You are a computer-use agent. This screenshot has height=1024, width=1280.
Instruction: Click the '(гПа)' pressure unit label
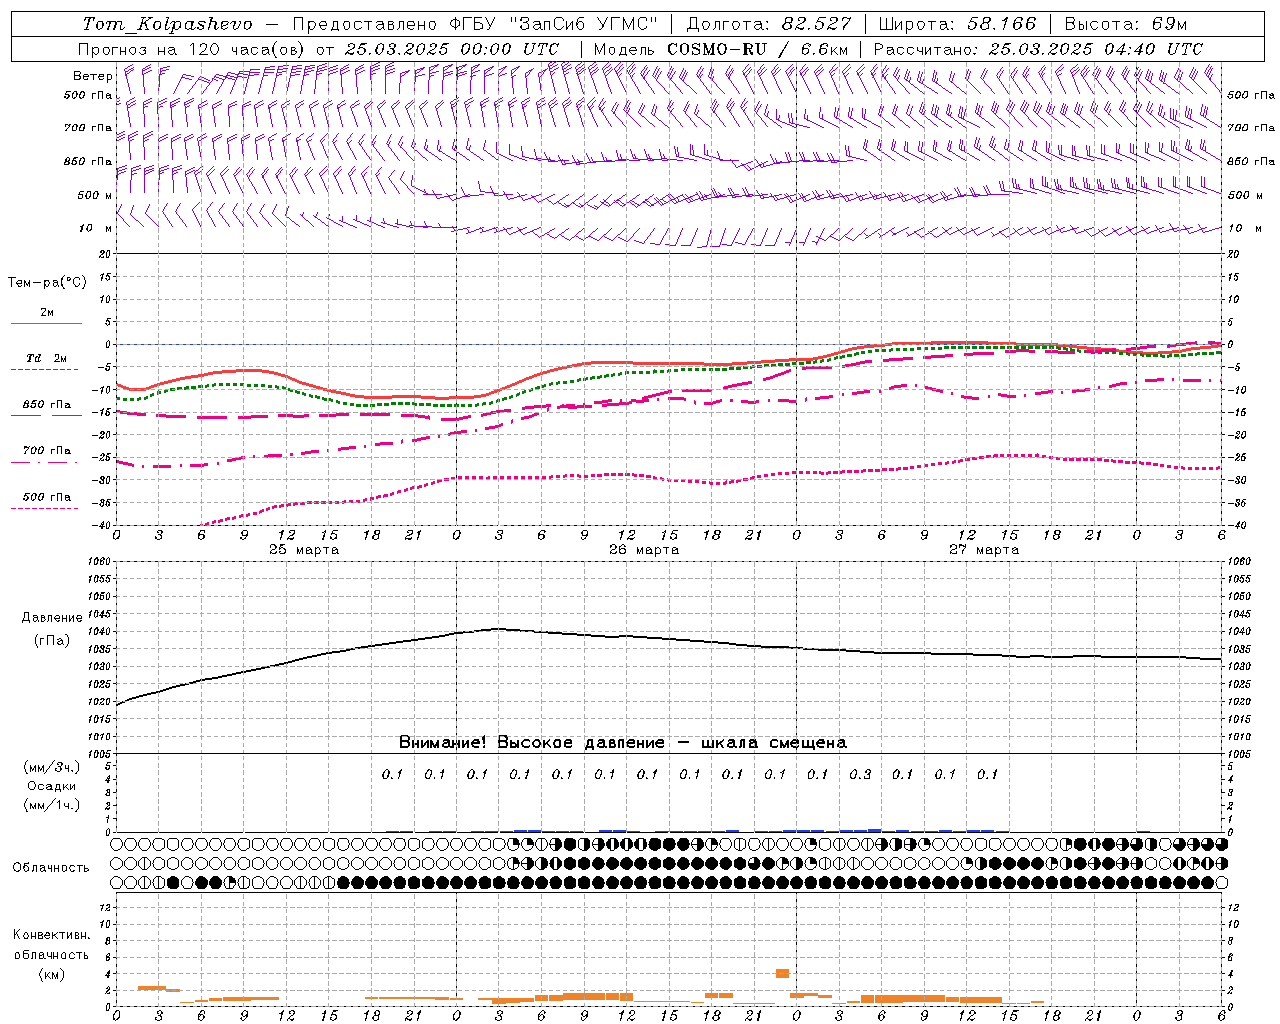coord(52,640)
